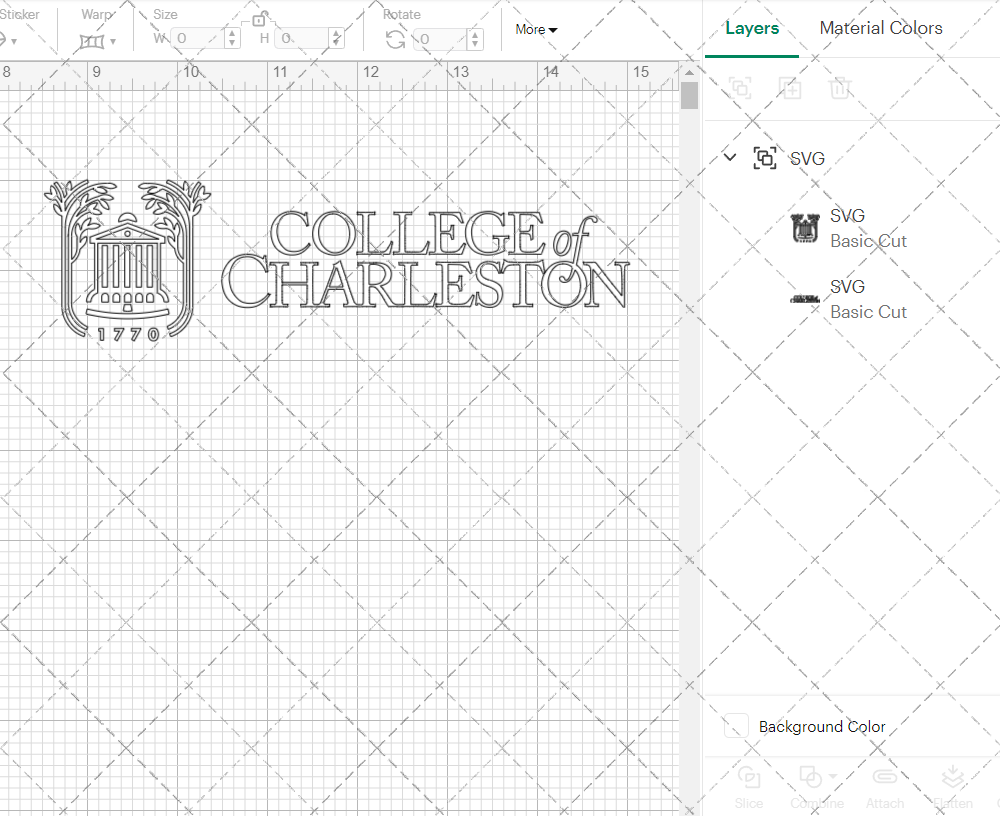Click the Rotate icon
Screen dimensions: 1000x816
(x=395, y=40)
